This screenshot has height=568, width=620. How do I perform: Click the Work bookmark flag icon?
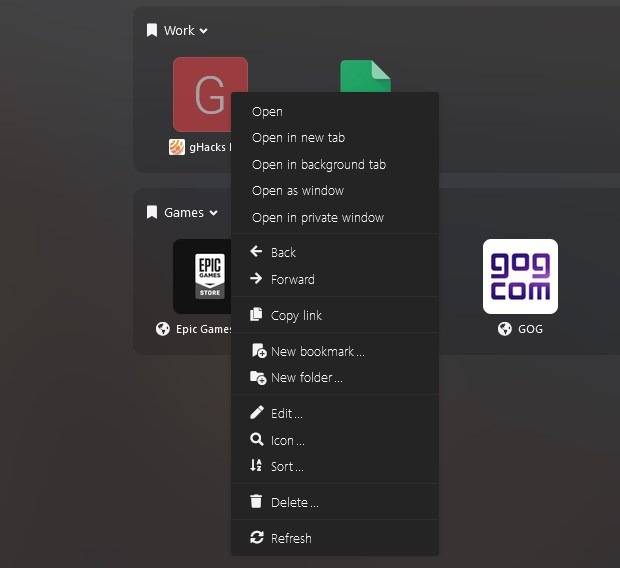[x=152, y=30]
